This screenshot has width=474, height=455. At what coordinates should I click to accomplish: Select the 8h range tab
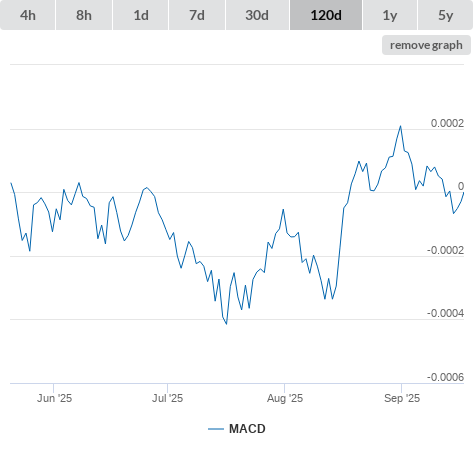click(84, 15)
